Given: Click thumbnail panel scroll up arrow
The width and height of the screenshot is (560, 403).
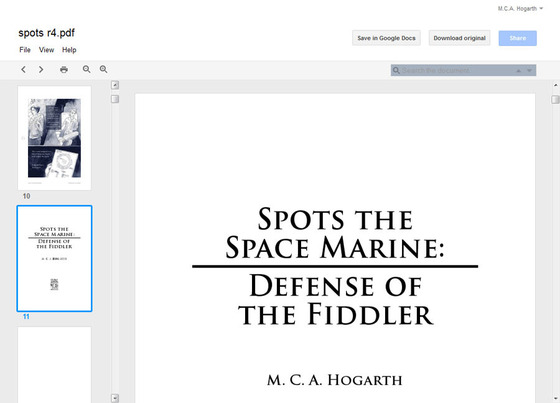Looking at the screenshot, I should pyautogui.click(x=115, y=85).
